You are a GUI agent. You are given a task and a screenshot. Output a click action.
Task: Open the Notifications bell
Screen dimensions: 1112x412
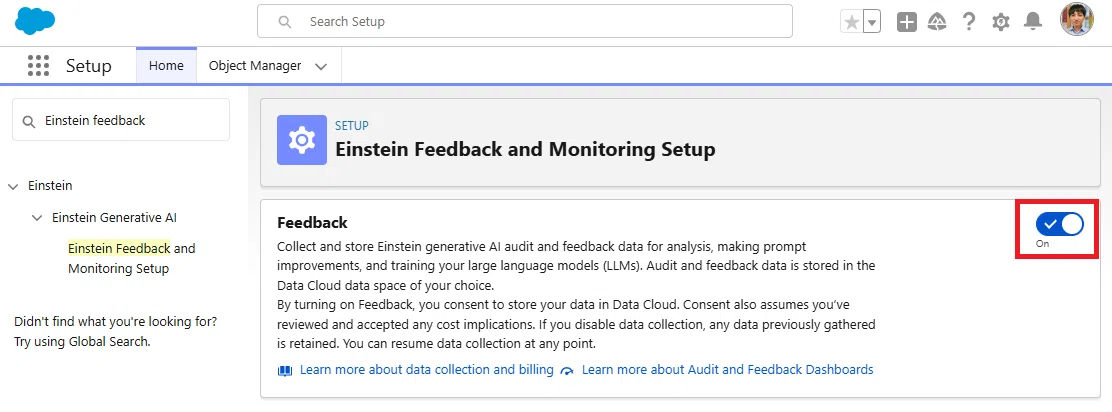click(x=1033, y=22)
